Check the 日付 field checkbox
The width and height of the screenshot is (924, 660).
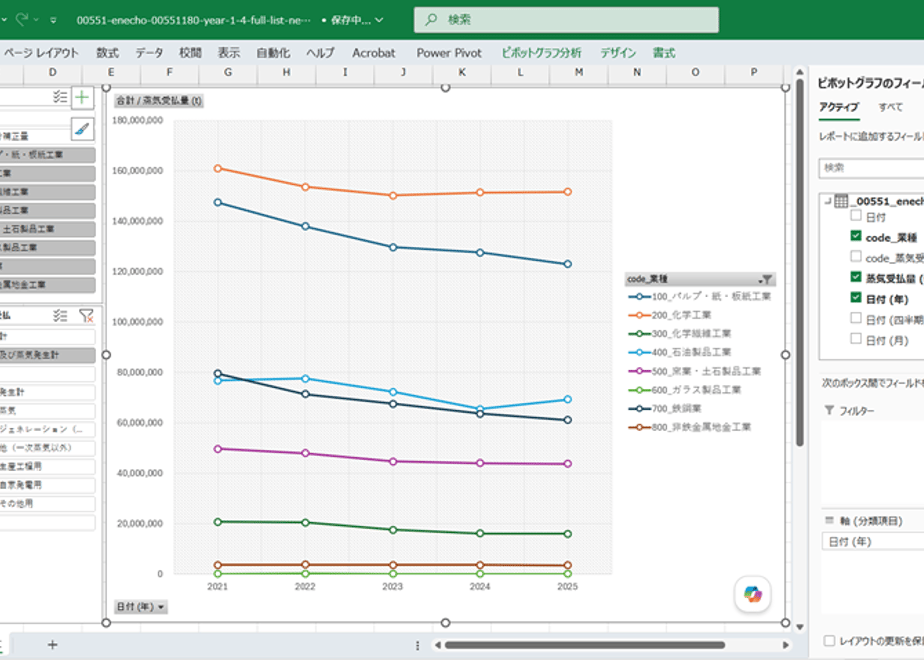click(x=856, y=216)
